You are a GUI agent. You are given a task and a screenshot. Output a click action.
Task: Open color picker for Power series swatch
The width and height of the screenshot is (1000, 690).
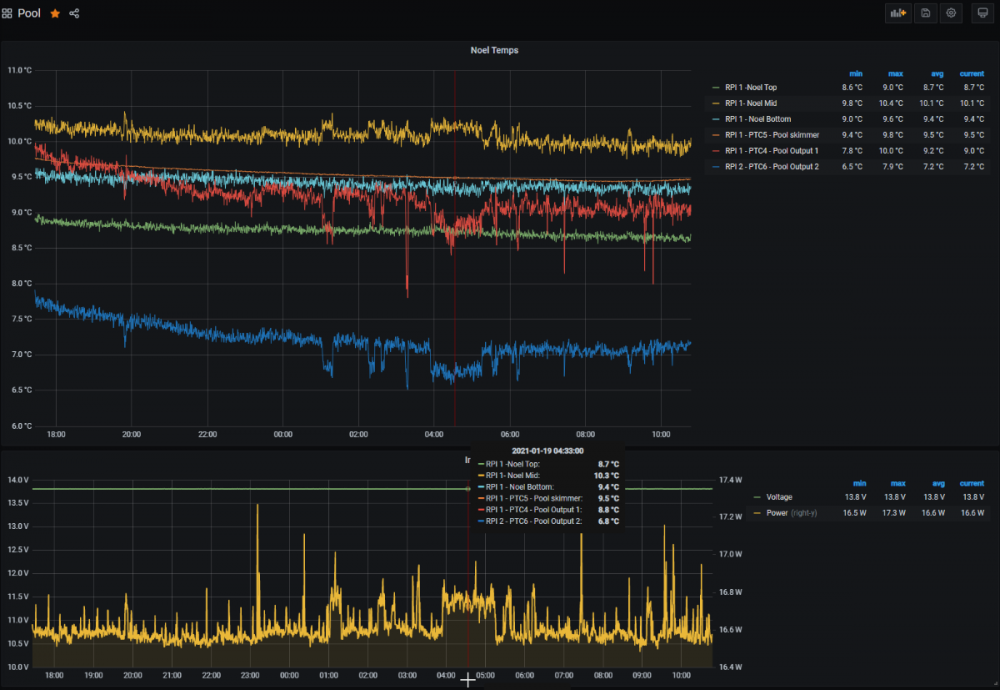(756, 512)
